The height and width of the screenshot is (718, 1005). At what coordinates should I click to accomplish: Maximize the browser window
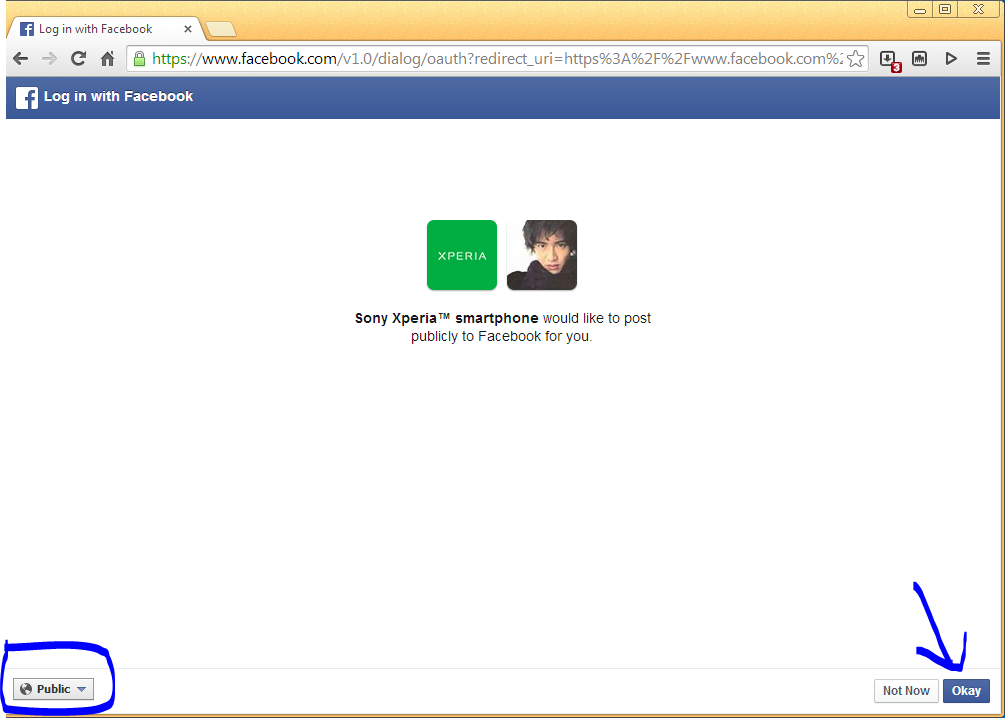[945, 9]
